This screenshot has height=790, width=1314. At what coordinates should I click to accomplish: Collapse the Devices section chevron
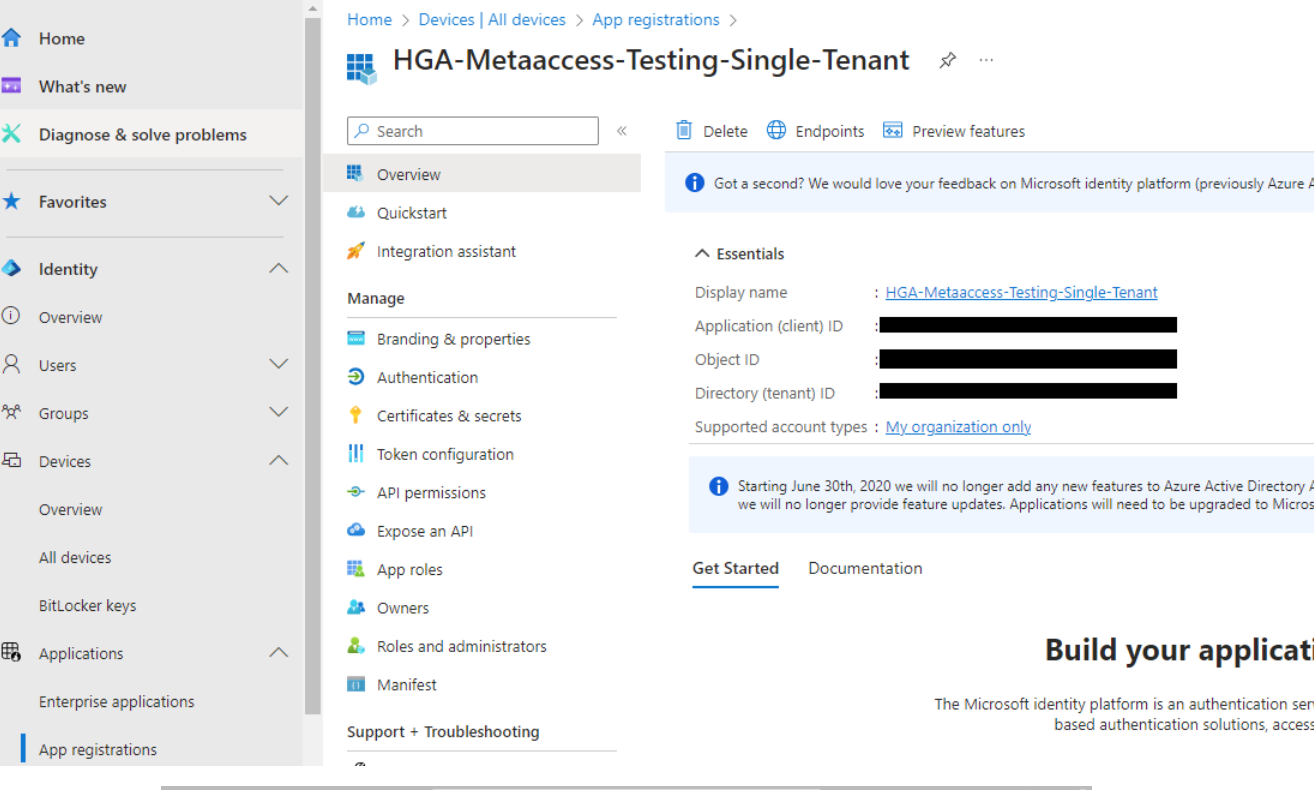coord(279,460)
